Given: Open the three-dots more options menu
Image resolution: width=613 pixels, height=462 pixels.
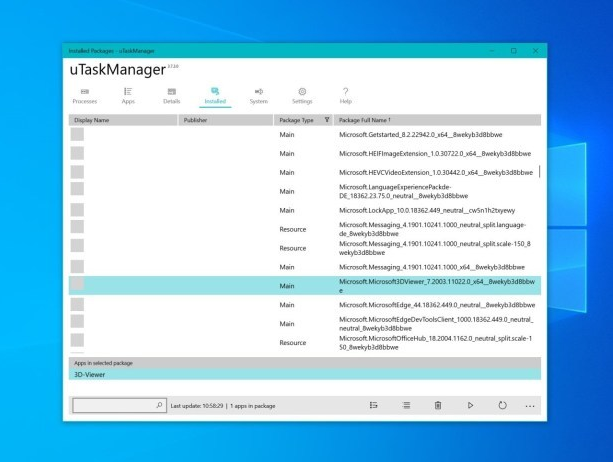Looking at the screenshot, I should pos(530,405).
